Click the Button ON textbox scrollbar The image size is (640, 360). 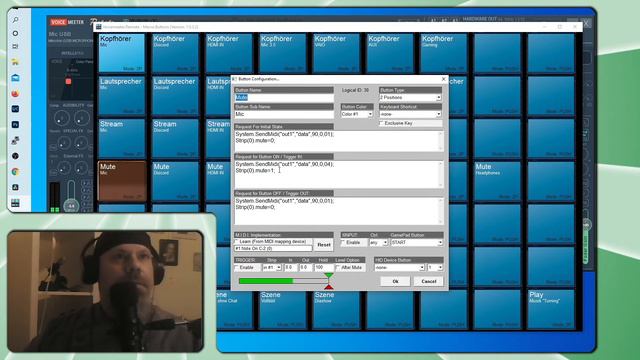point(440,174)
